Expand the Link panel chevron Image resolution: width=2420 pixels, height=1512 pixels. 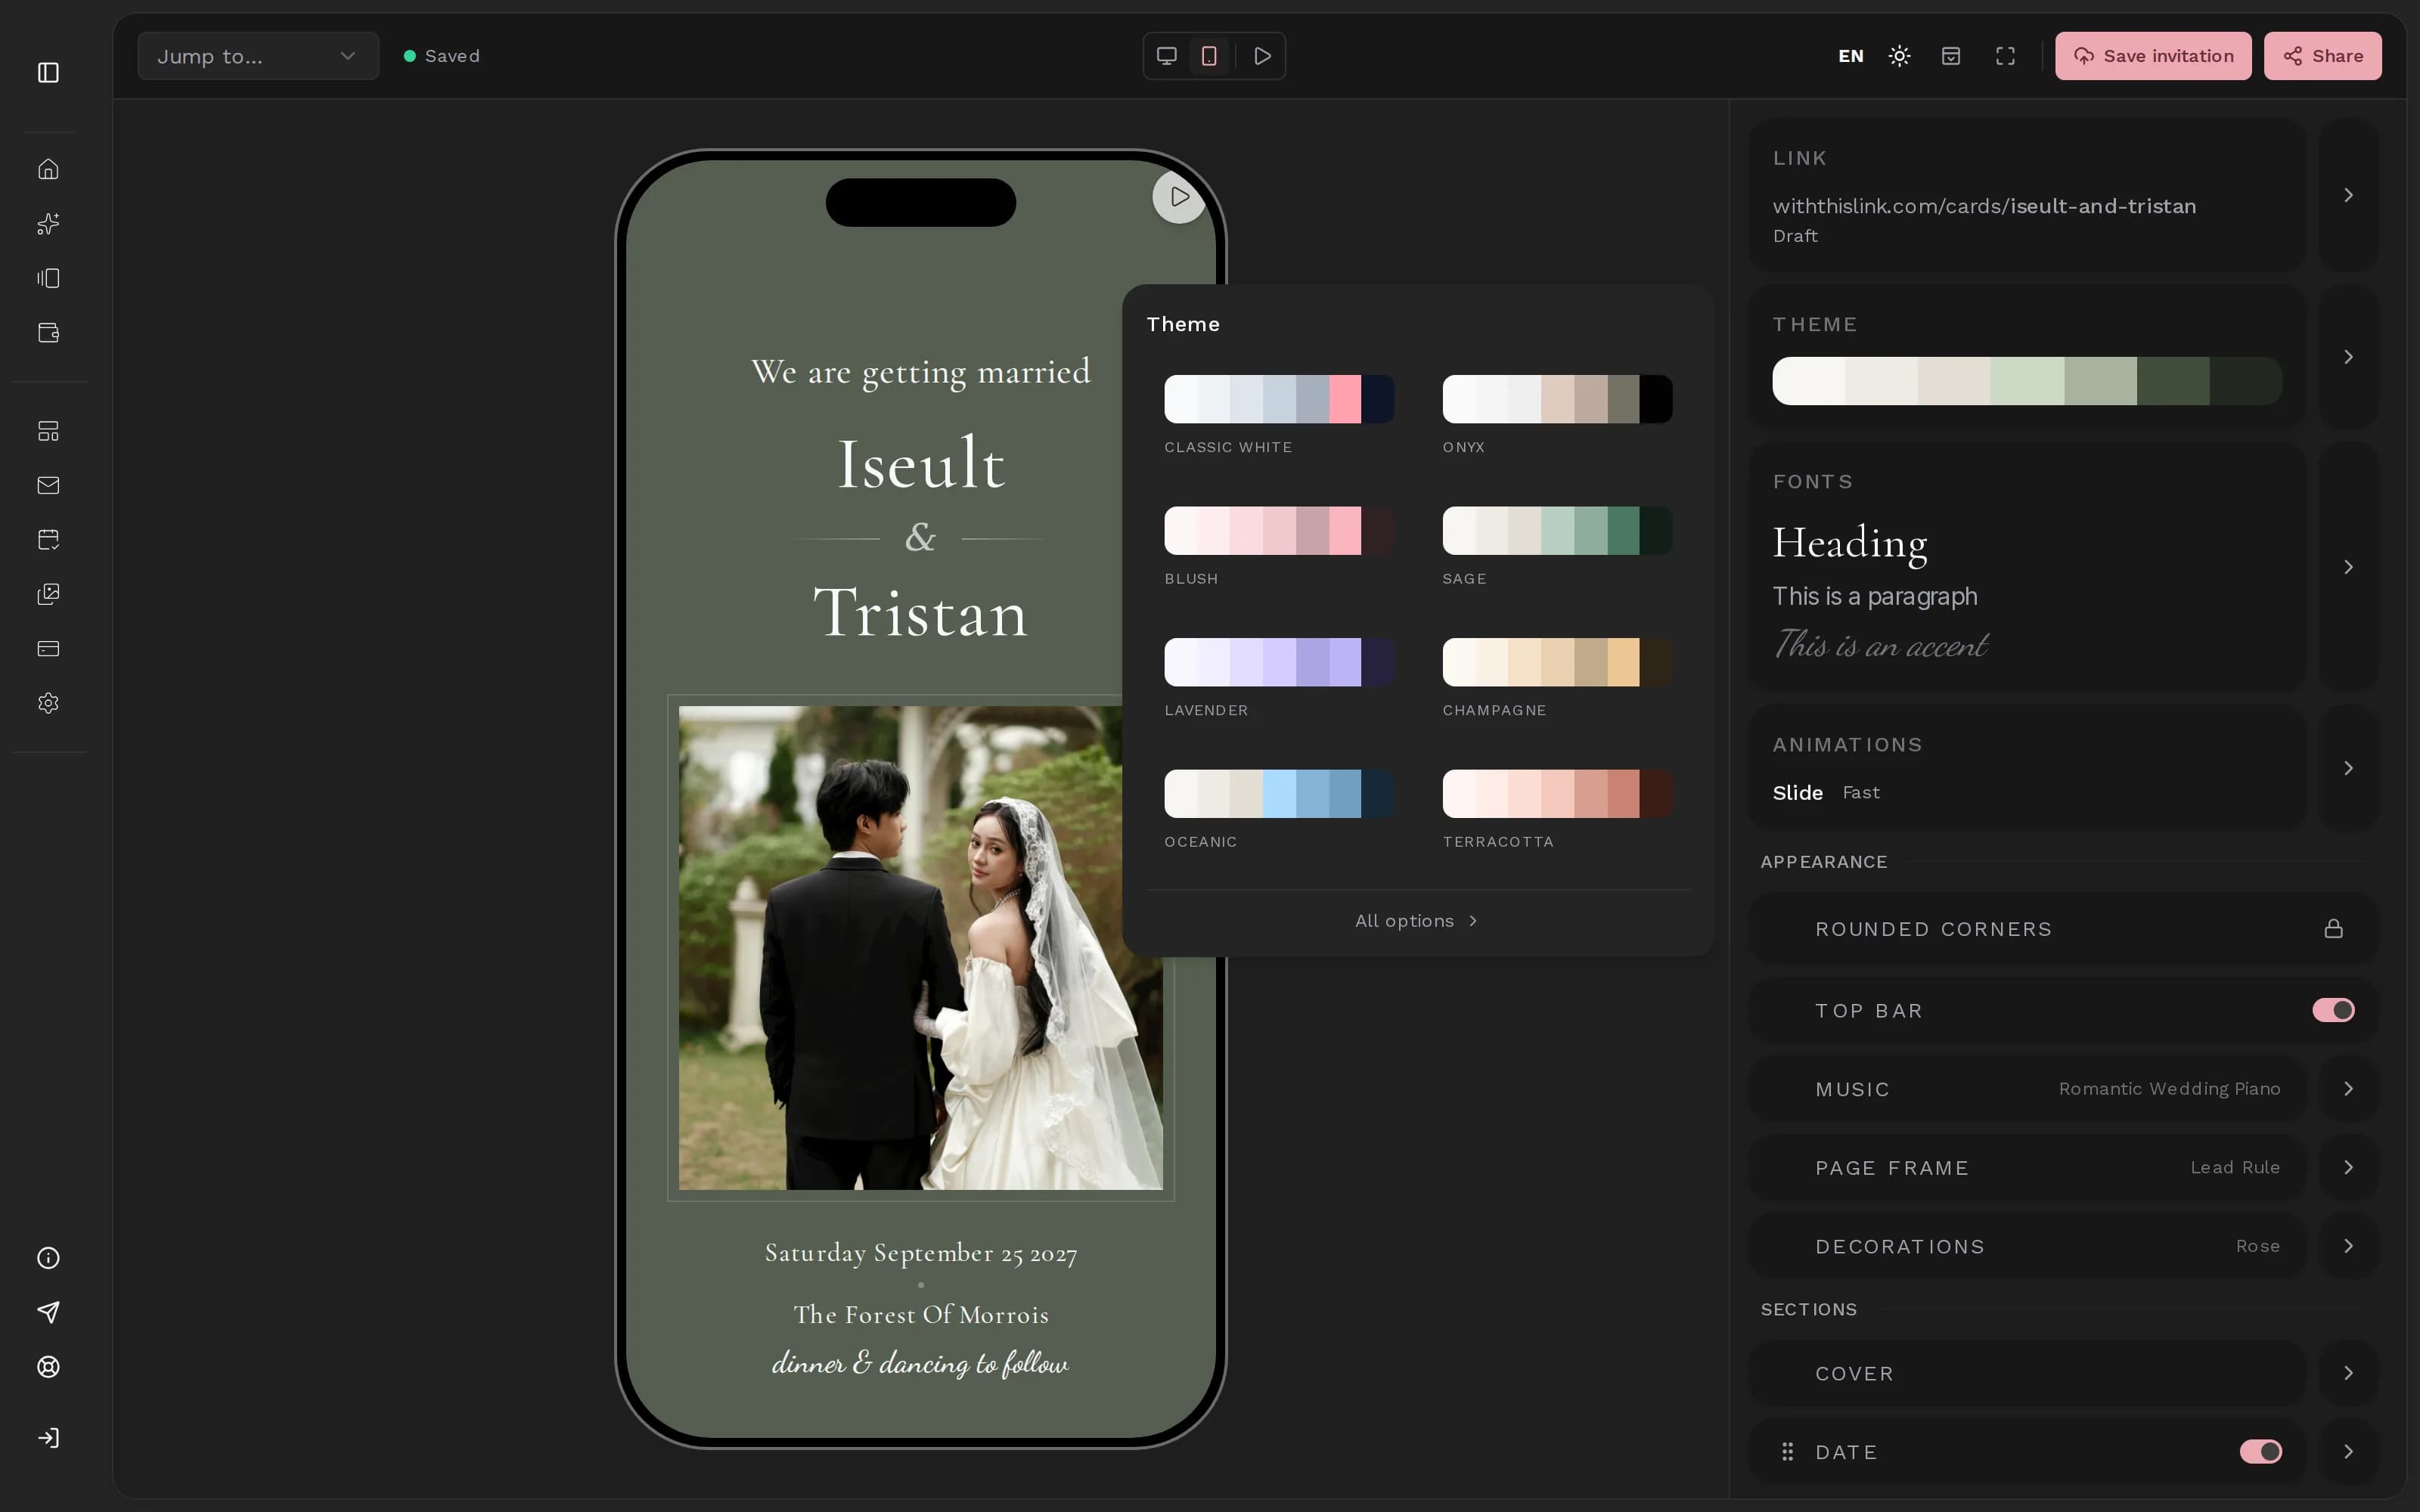click(x=2349, y=195)
